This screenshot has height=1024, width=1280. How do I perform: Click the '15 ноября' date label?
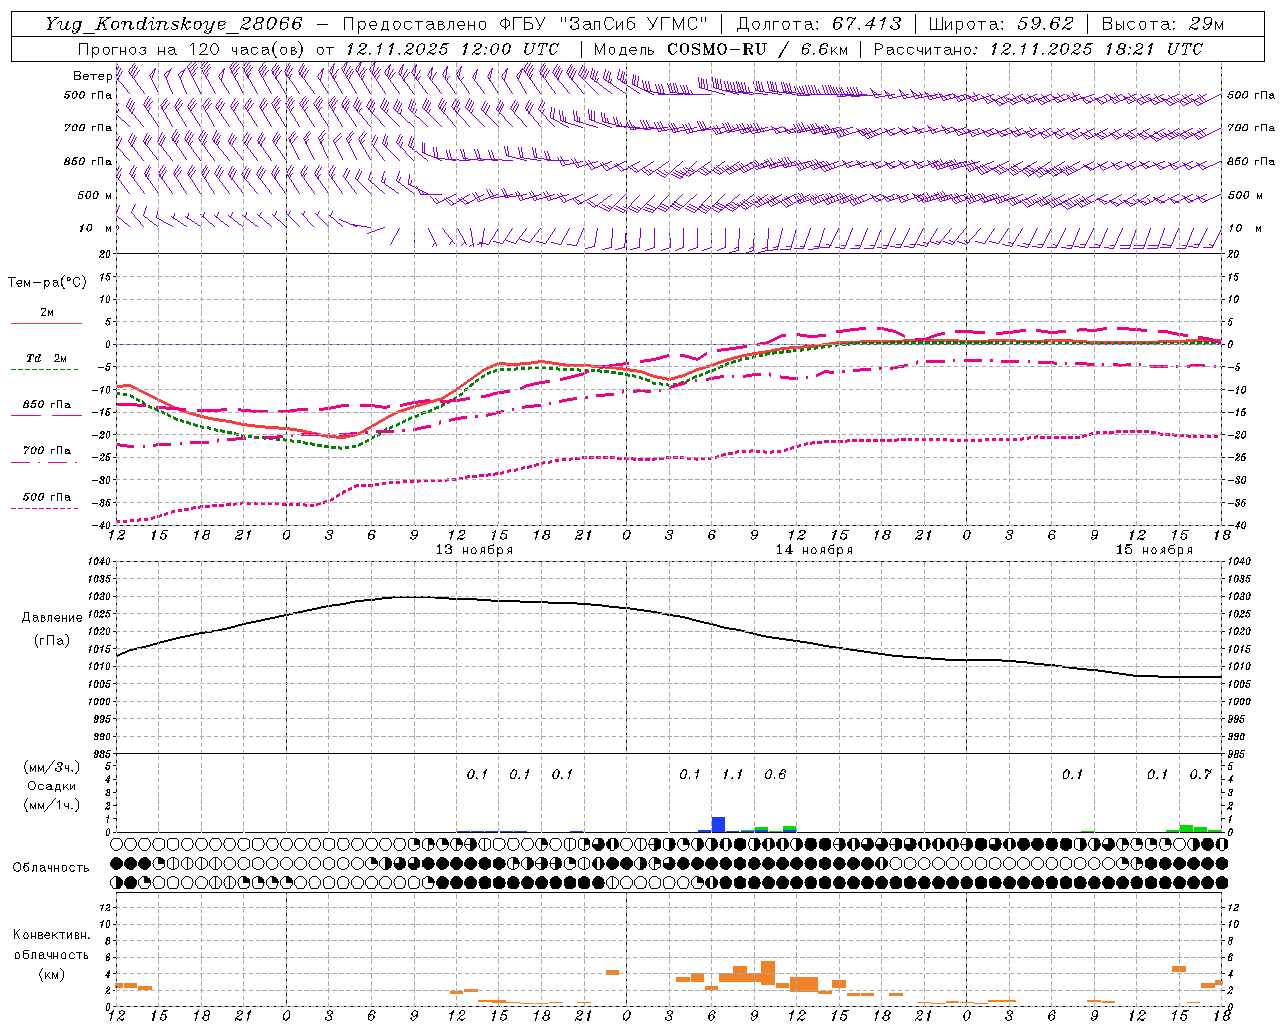[x=1154, y=550]
